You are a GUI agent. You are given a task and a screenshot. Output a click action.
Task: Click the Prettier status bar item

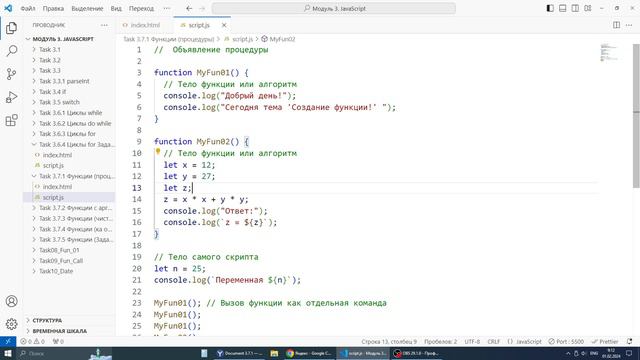pyautogui.click(x=605, y=341)
